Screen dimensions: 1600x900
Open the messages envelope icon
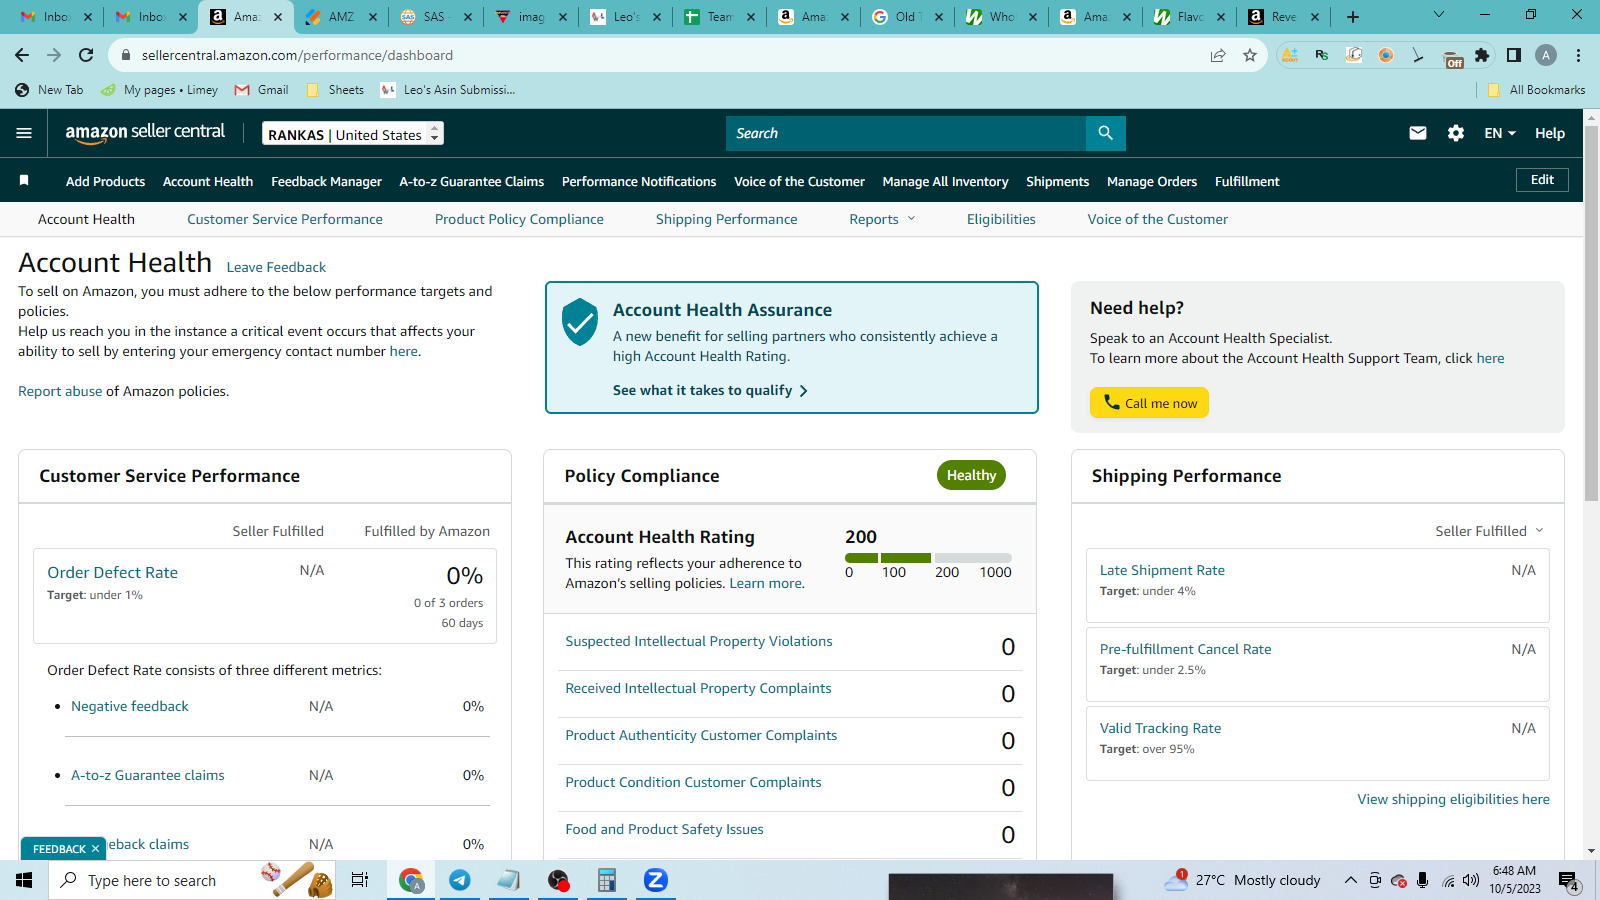coord(1418,133)
